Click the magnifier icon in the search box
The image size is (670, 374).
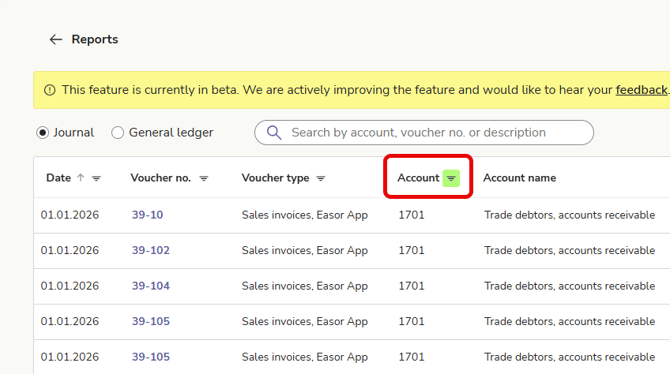(x=274, y=133)
